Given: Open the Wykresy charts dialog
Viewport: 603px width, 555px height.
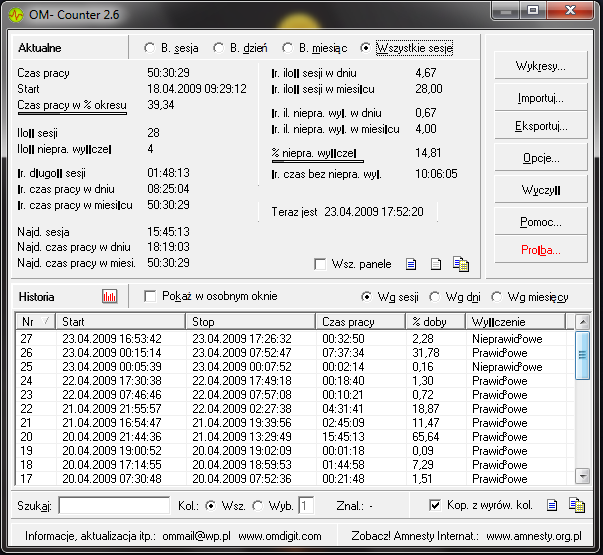Looking at the screenshot, I should [x=541, y=66].
